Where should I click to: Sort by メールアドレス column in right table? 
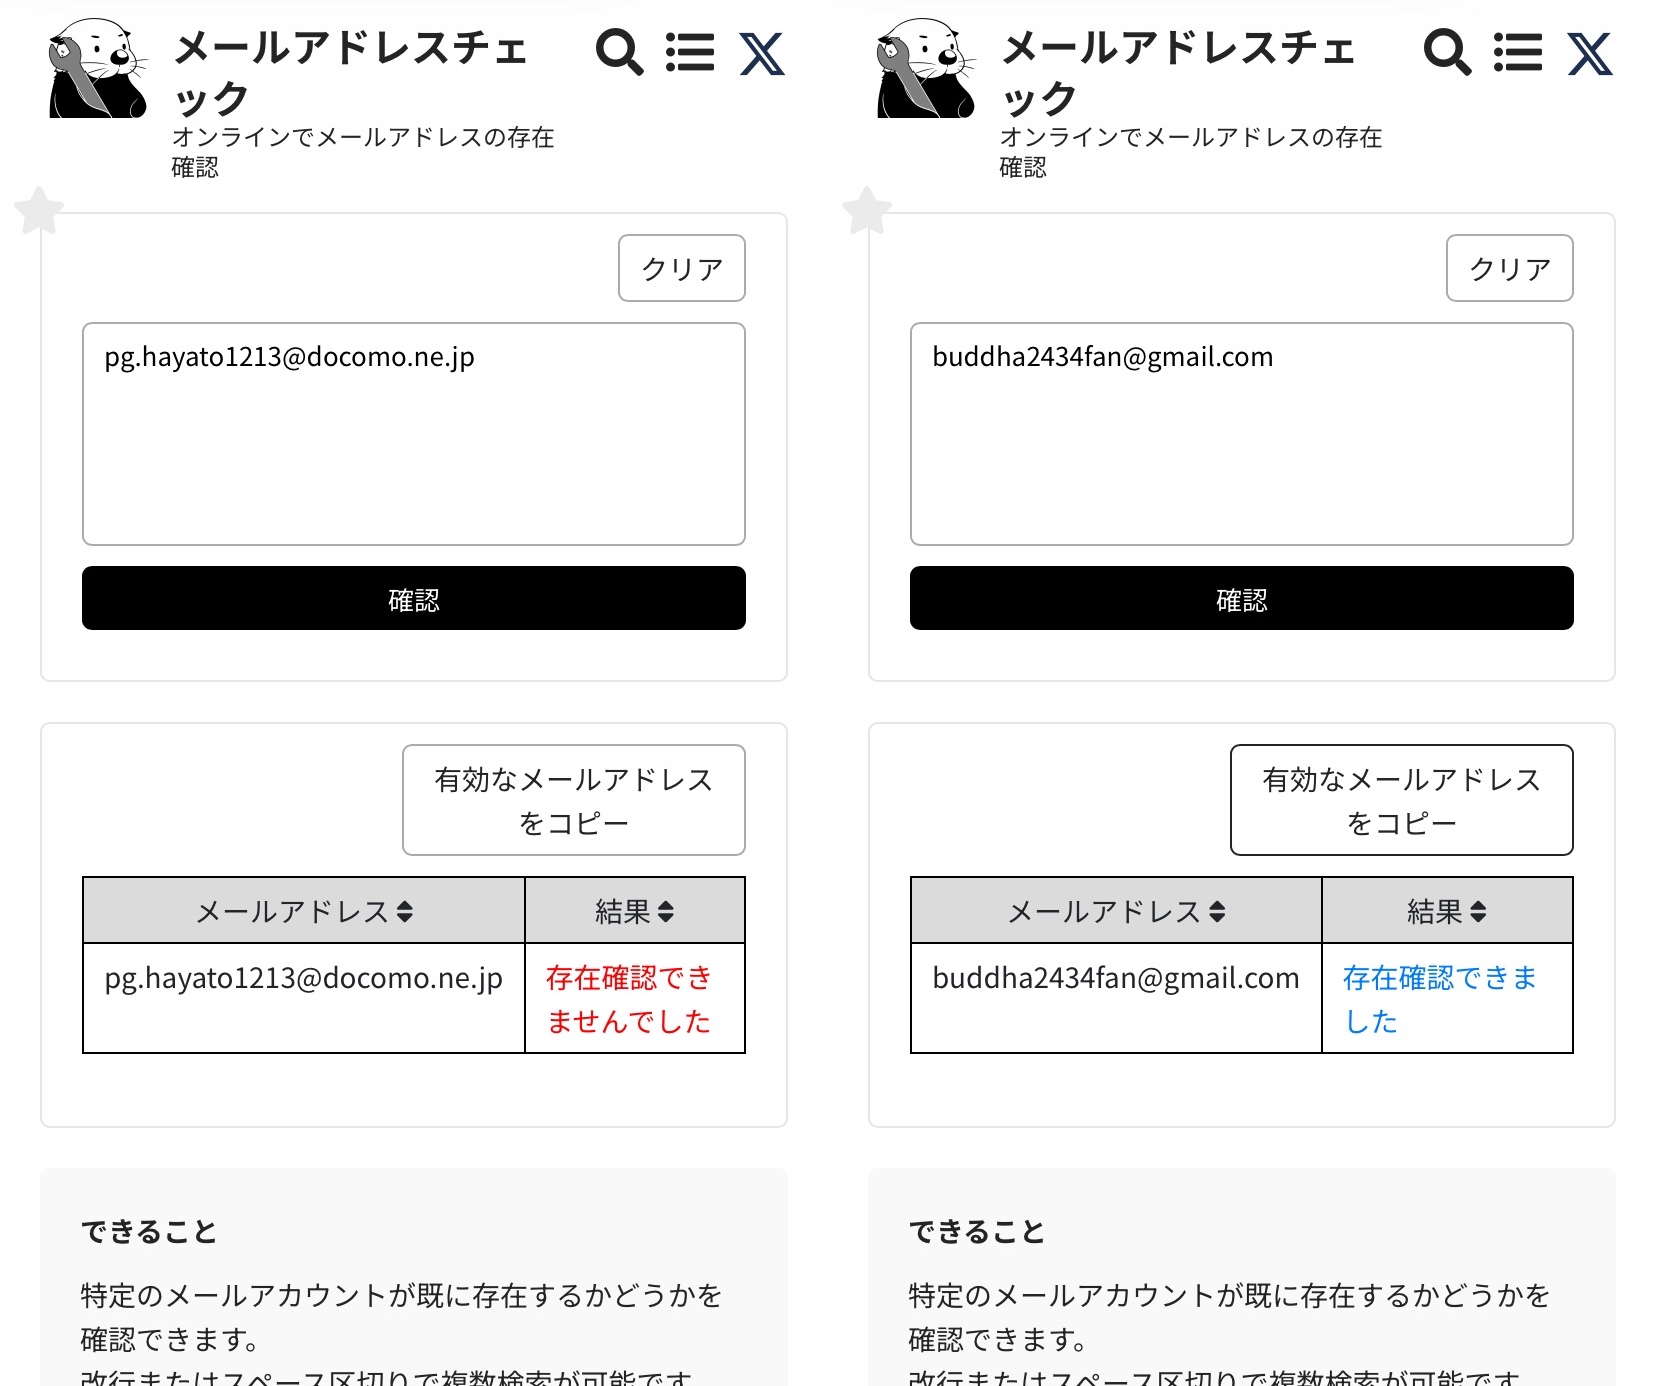1116,911
